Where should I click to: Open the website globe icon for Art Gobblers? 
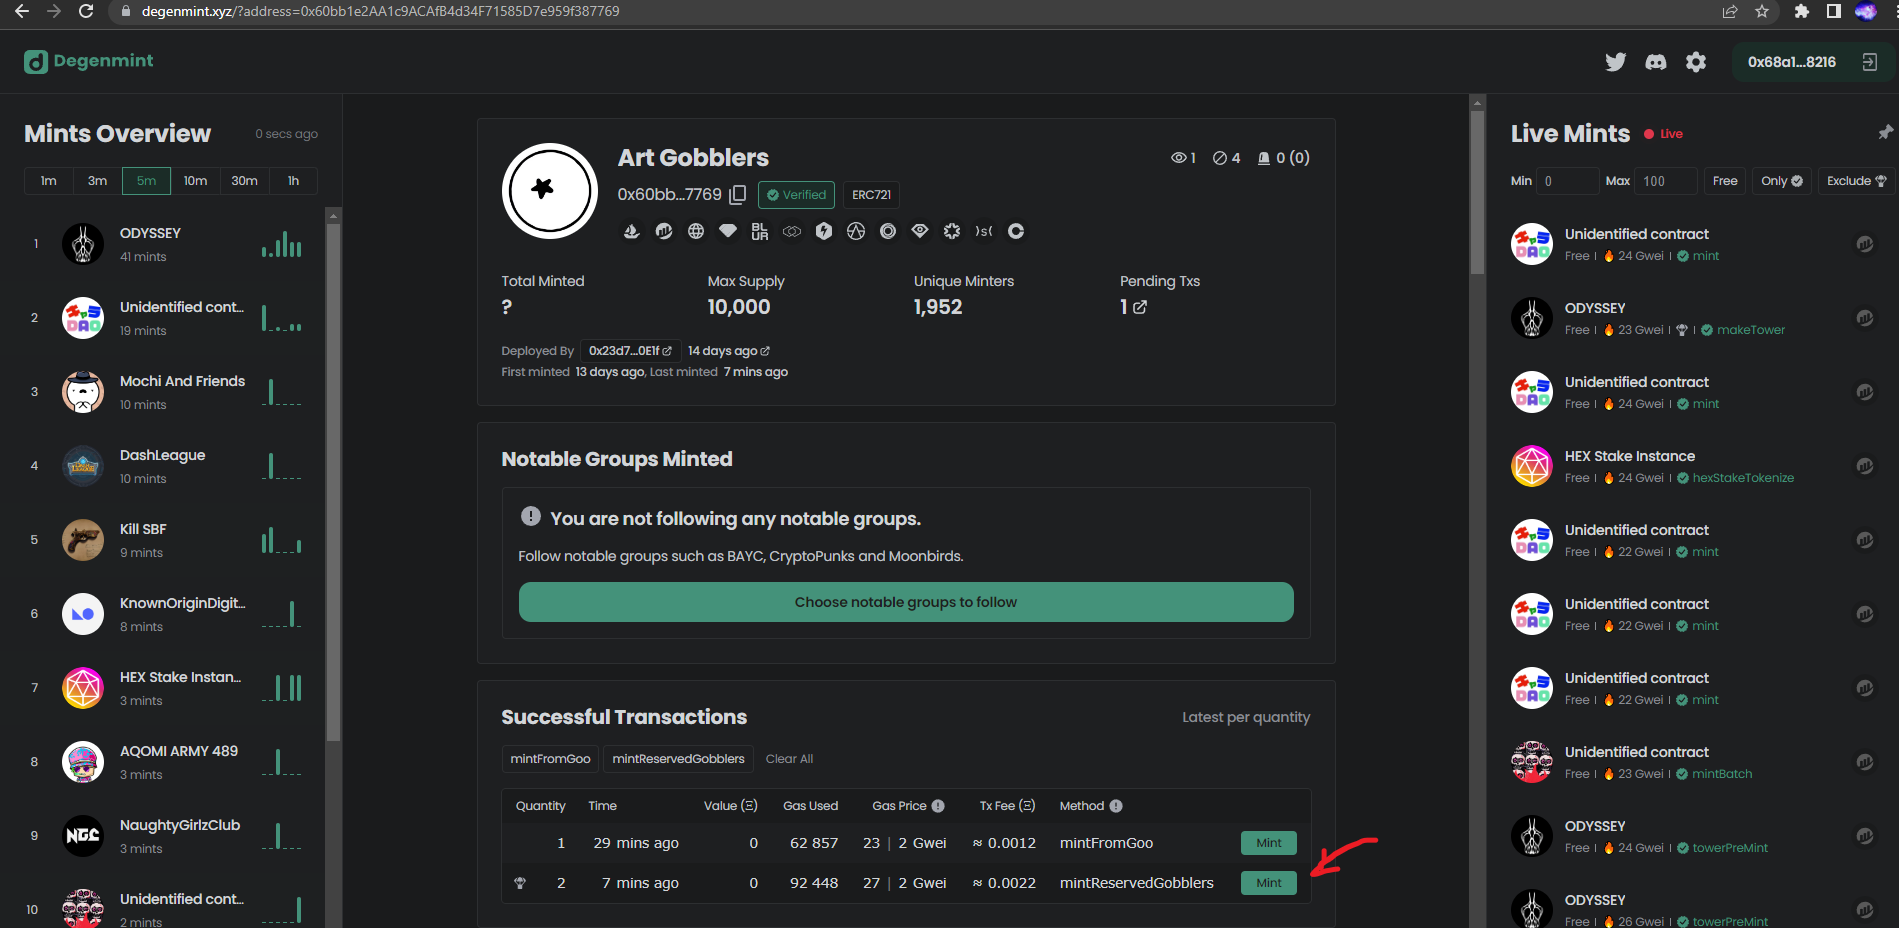(x=696, y=231)
